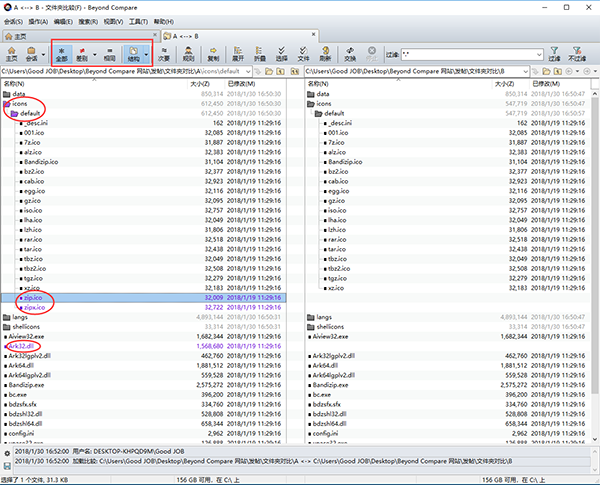Open the left folder path dropdown
This screenshot has height=485, width=600.
(248, 71)
